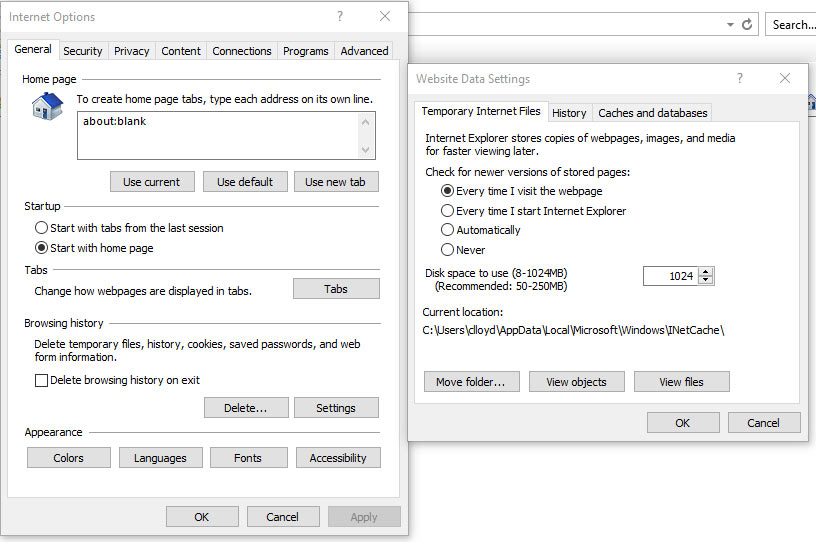Close the Internet Options dialog
This screenshot has width=816, height=545.
pos(385,16)
